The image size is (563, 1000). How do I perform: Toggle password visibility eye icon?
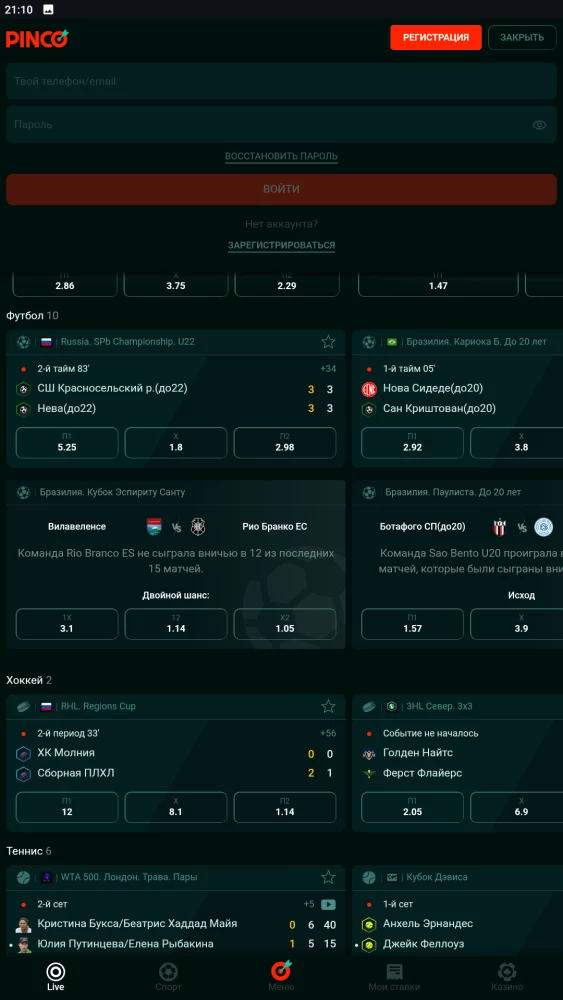pyautogui.click(x=539, y=125)
